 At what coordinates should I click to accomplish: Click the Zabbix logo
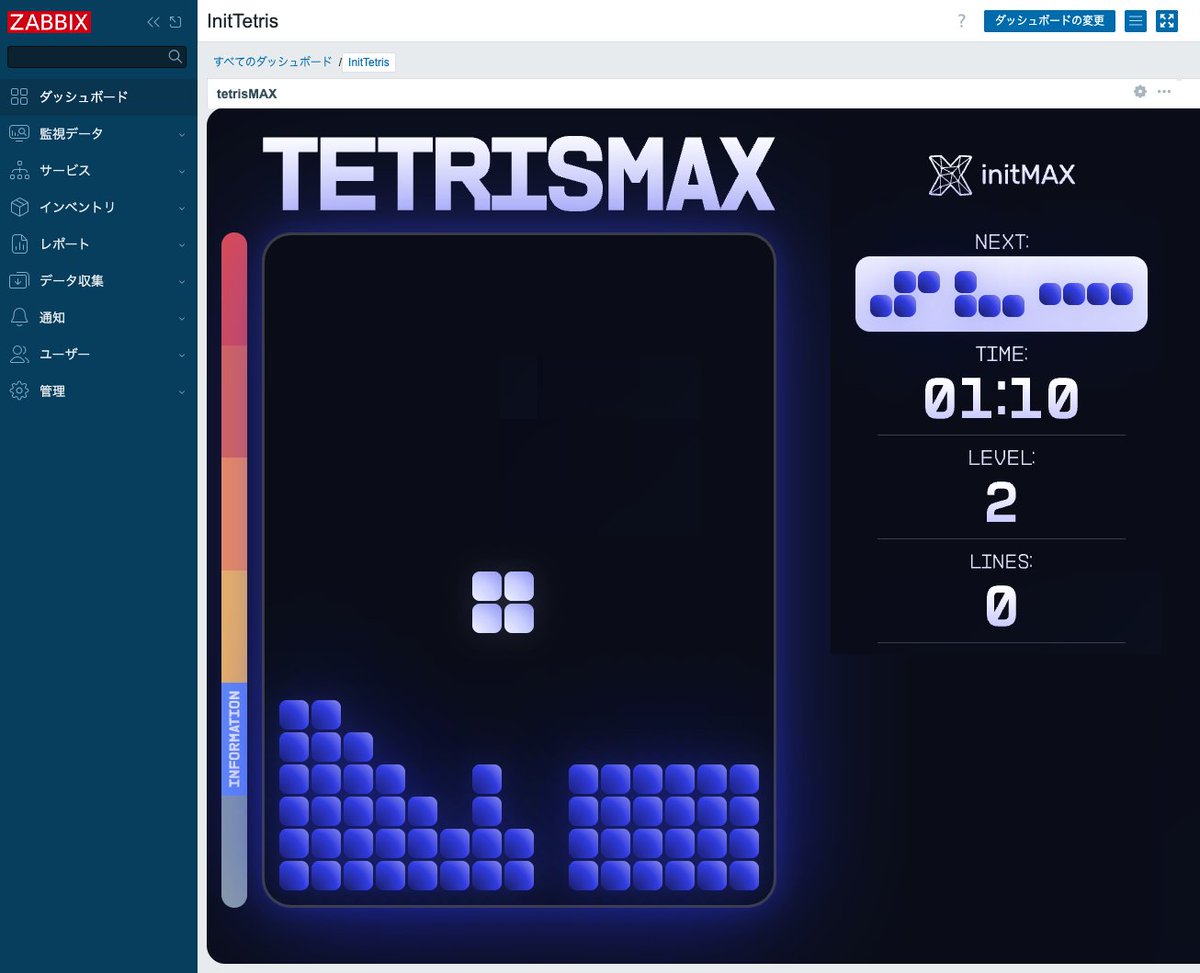pyautogui.click(x=50, y=22)
